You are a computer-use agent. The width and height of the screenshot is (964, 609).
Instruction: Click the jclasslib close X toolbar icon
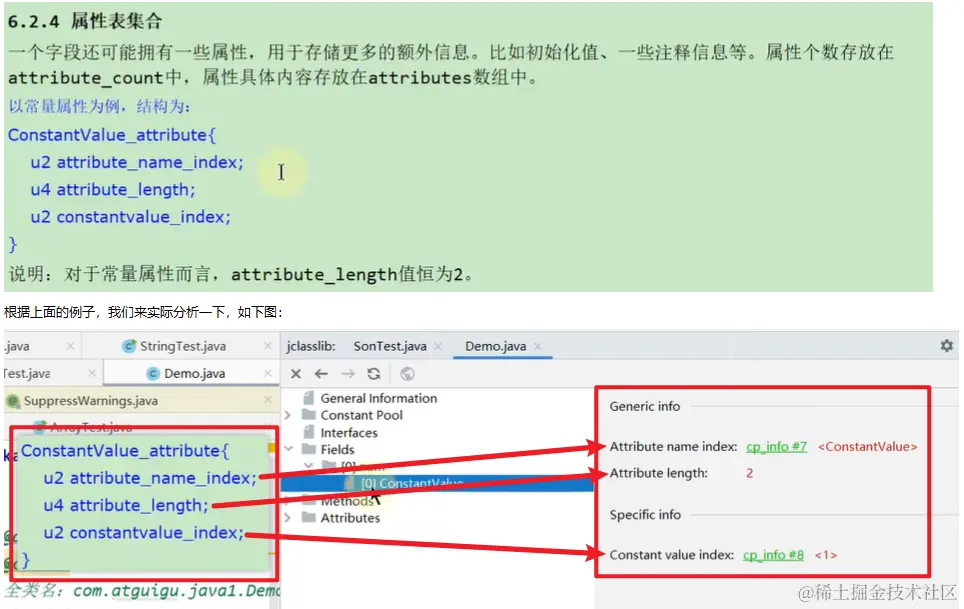(296, 374)
